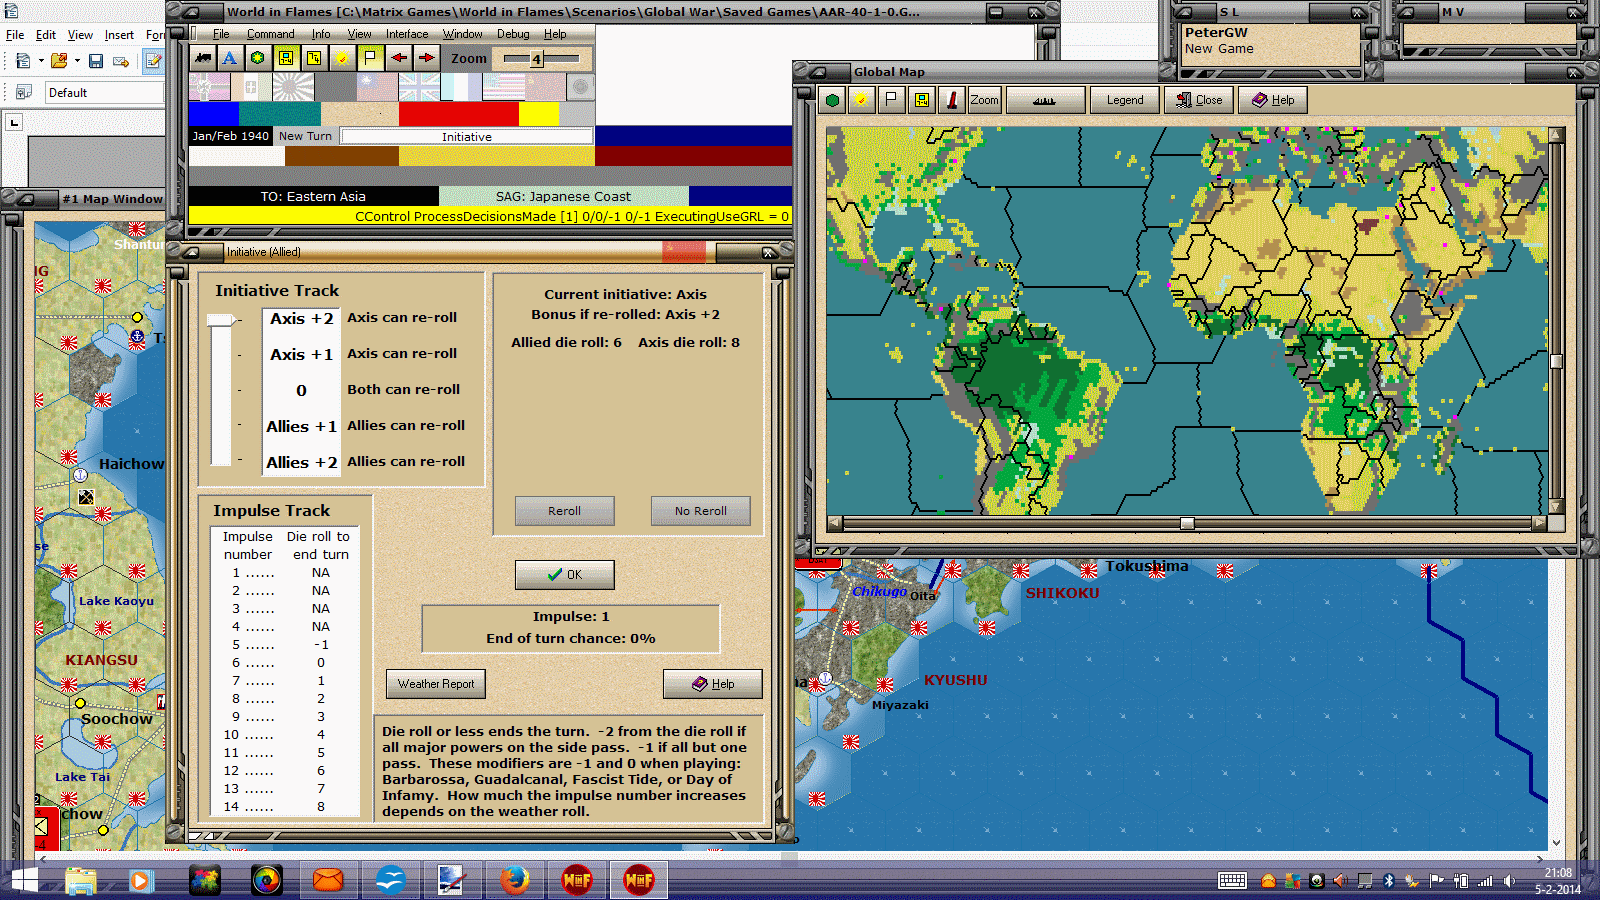Click the Initiative track marker slider
Screen dimensions: 1600x900
[x=221, y=320]
